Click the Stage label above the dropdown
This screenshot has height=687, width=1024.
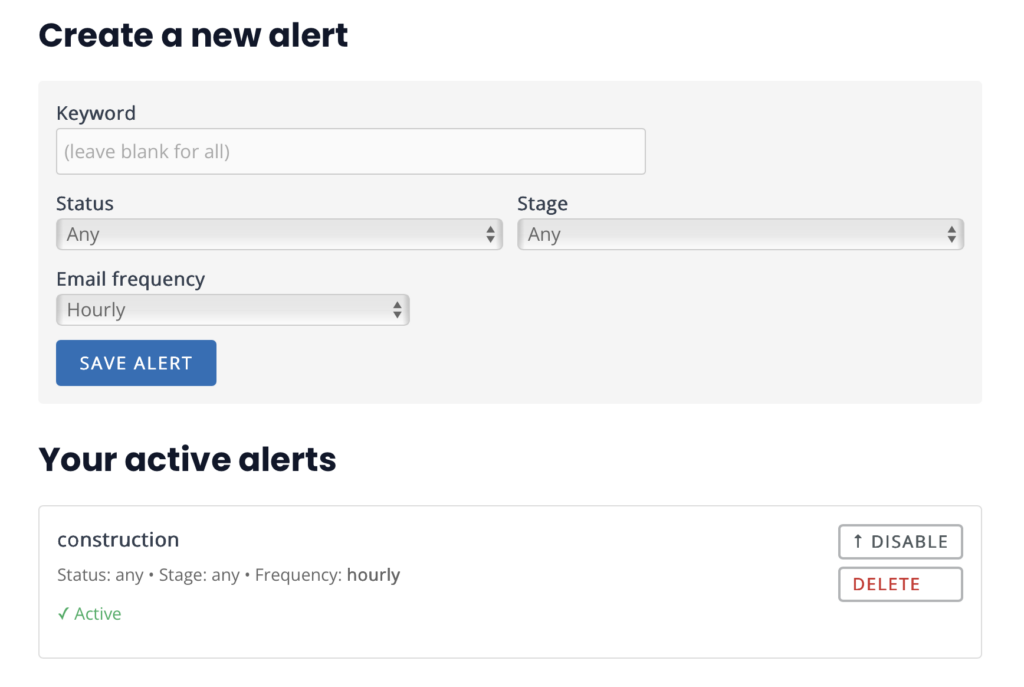click(x=542, y=204)
